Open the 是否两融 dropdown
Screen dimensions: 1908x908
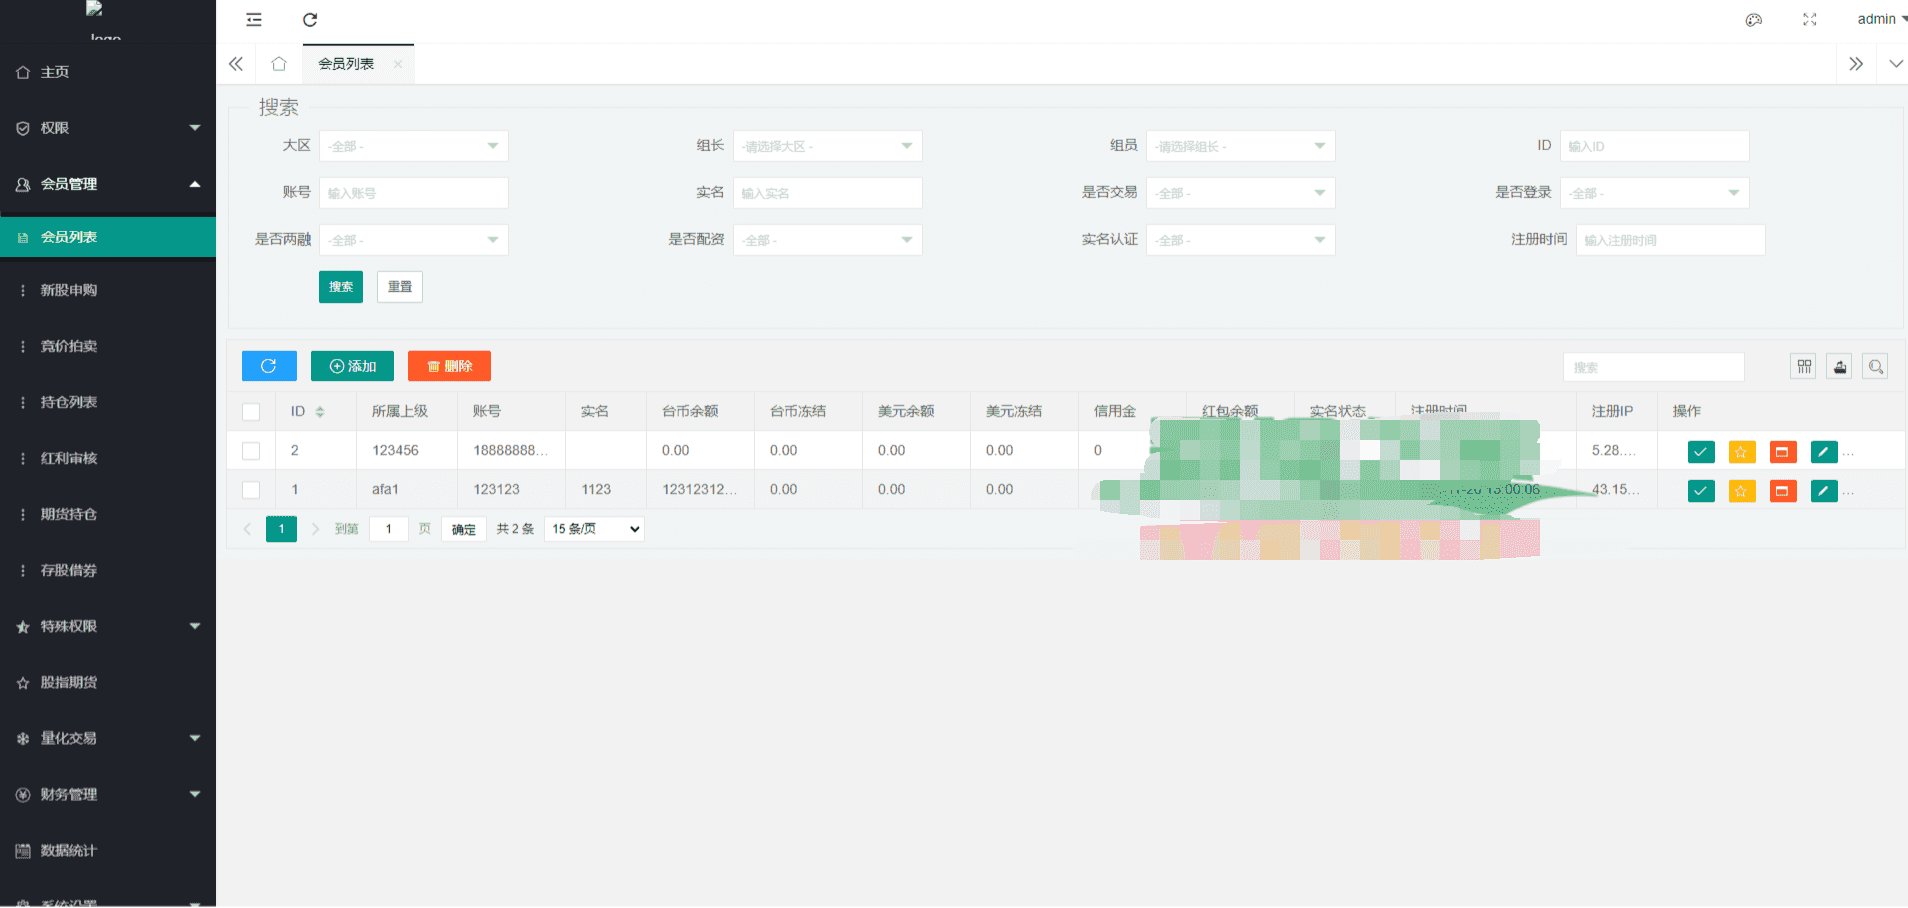[414, 240]
